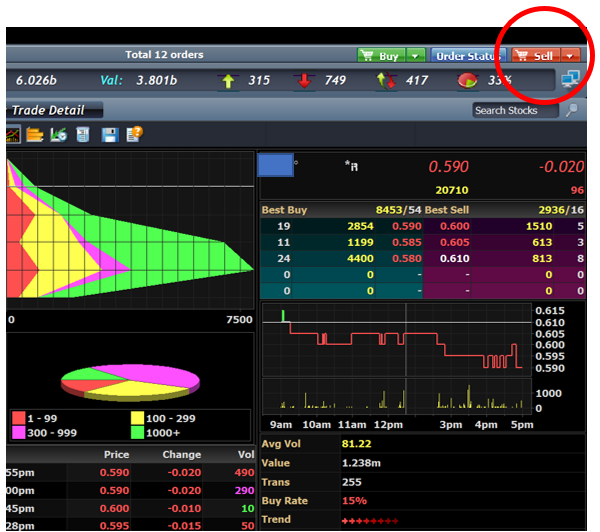Click the green 1000+ legend swatch
Viewport: 600px width, 532px height.
pos(137,432)
